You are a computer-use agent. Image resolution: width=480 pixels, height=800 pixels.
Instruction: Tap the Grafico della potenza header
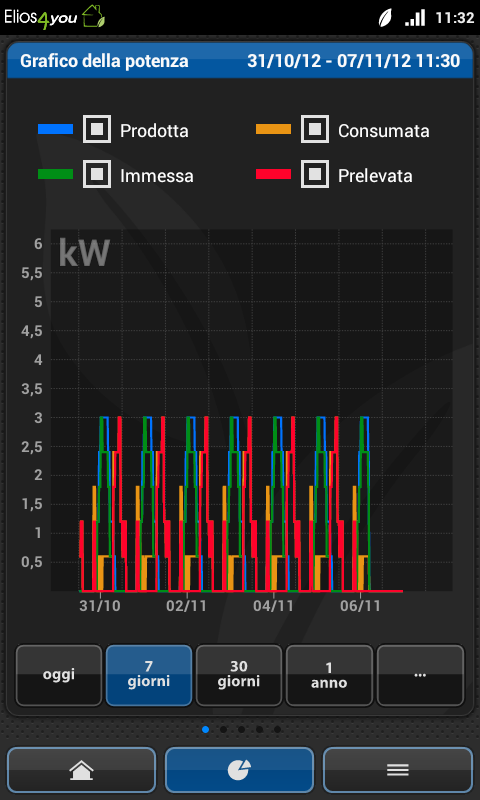click(x=104, y=61)
